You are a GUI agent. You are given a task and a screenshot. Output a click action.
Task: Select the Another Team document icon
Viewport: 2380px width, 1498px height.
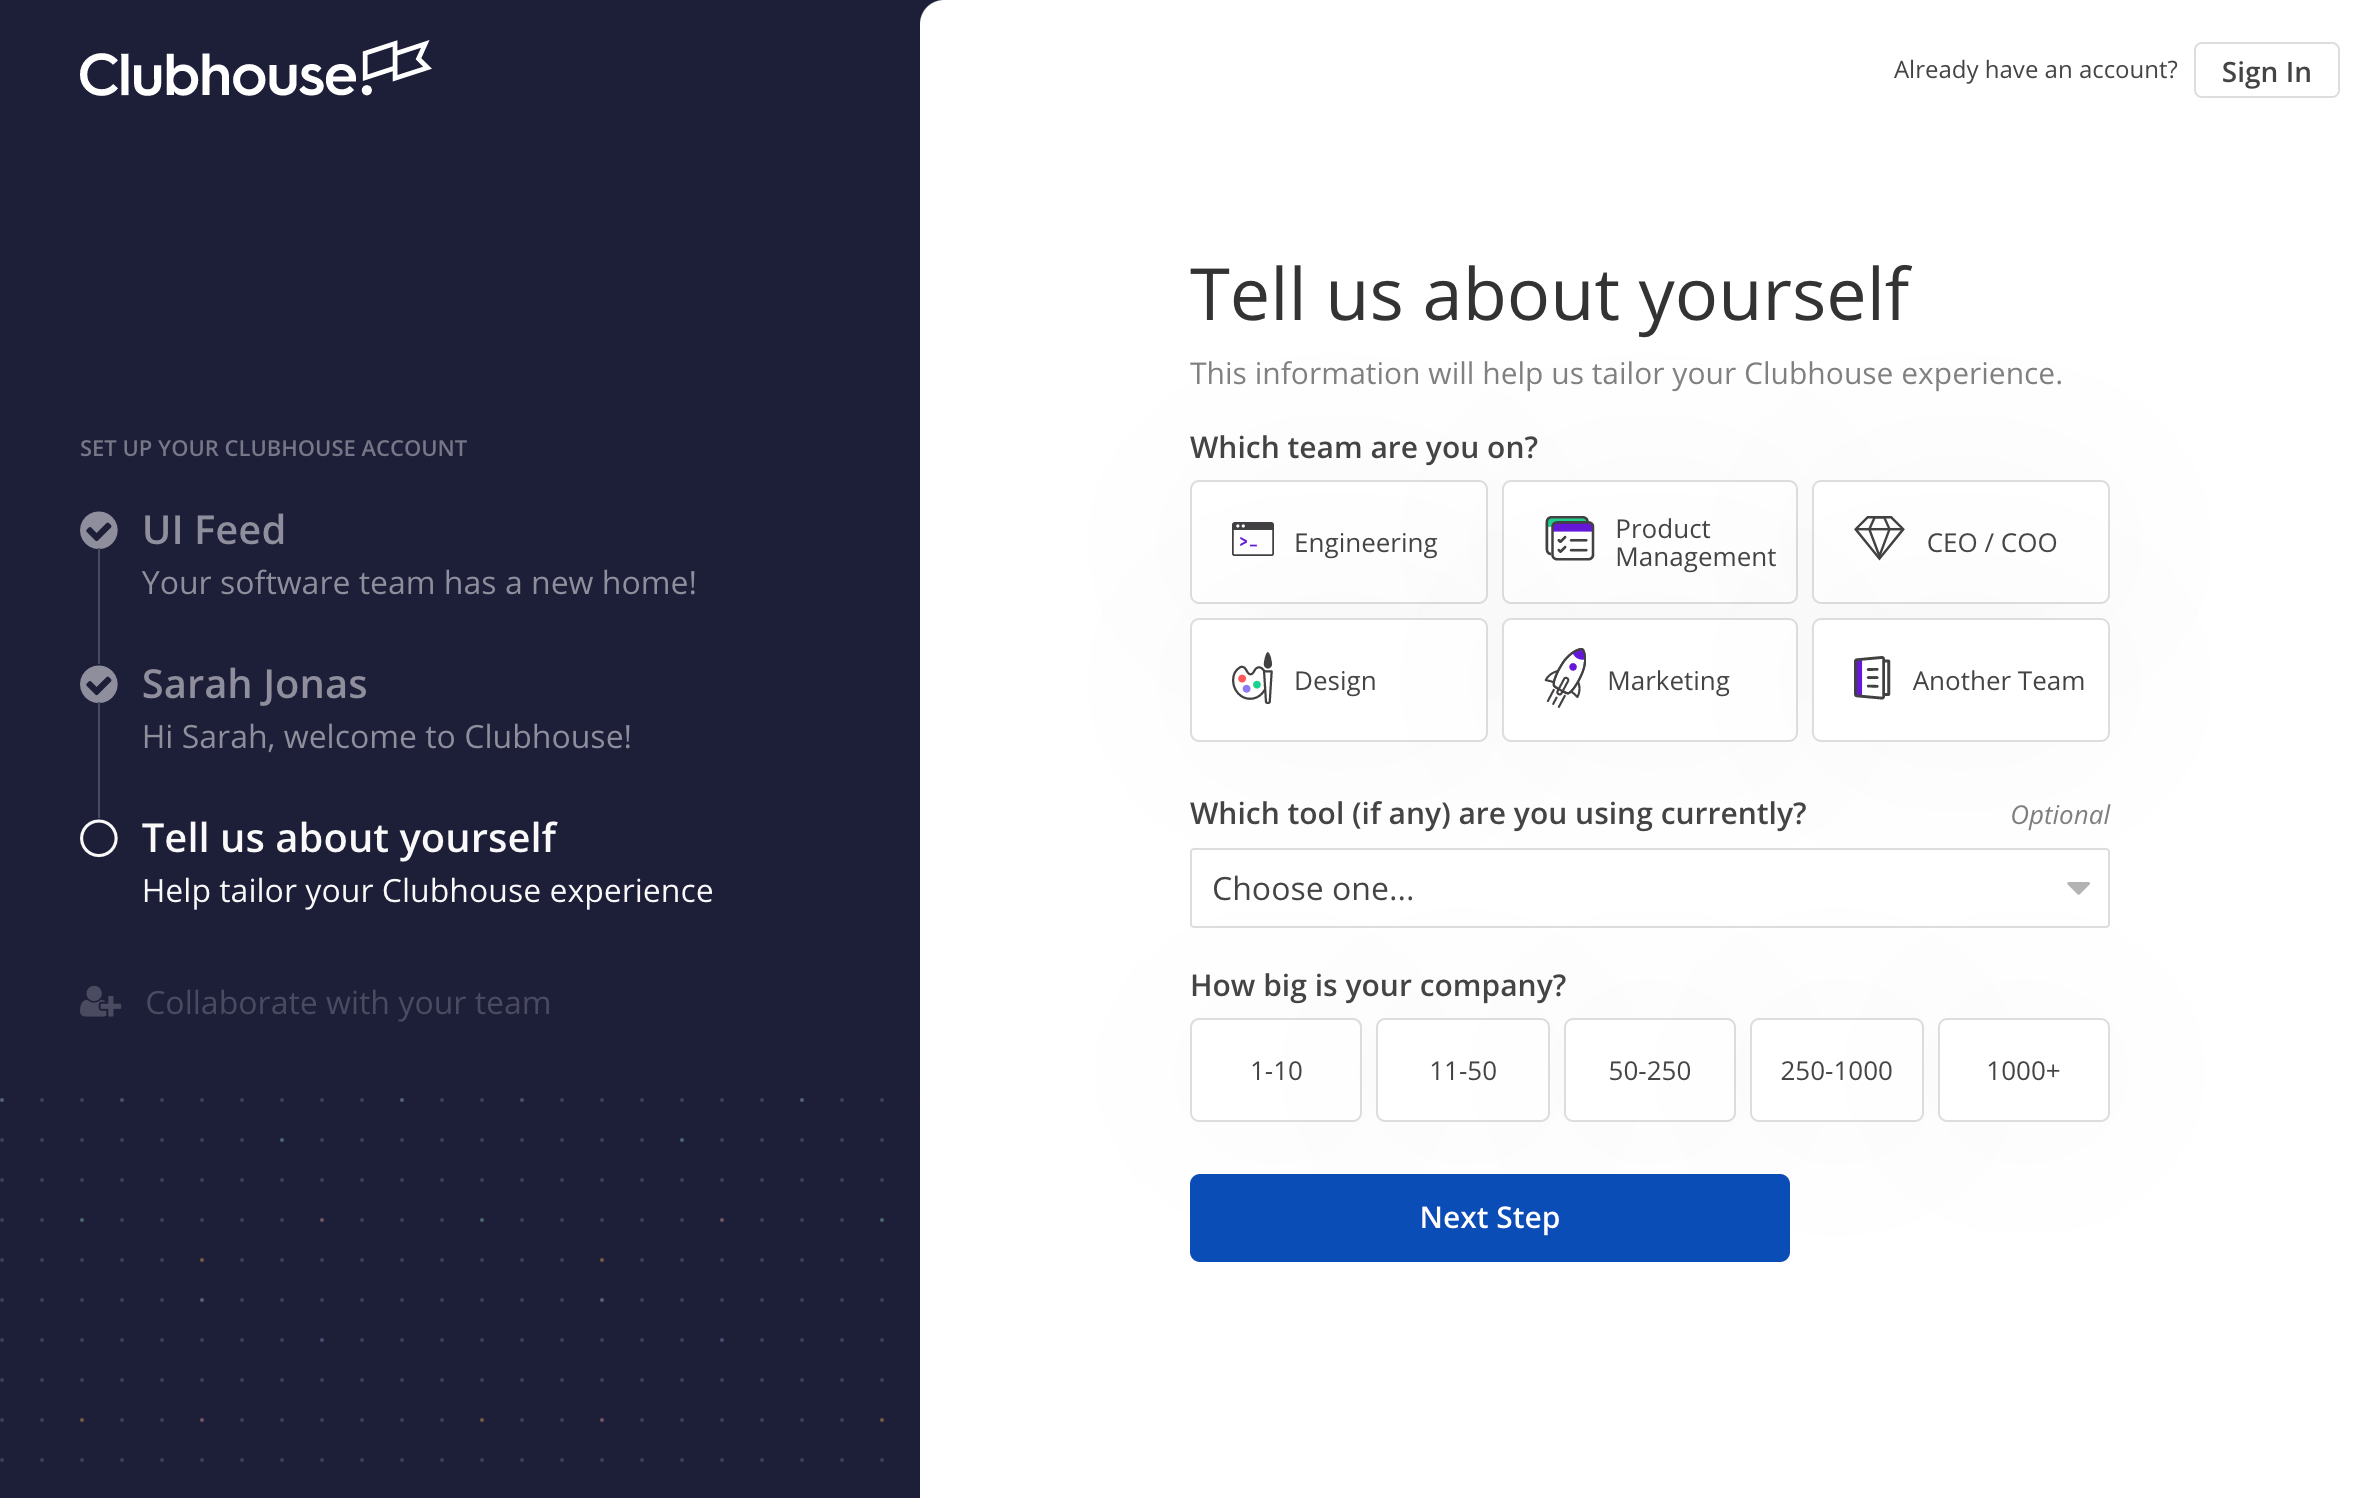1871,678
